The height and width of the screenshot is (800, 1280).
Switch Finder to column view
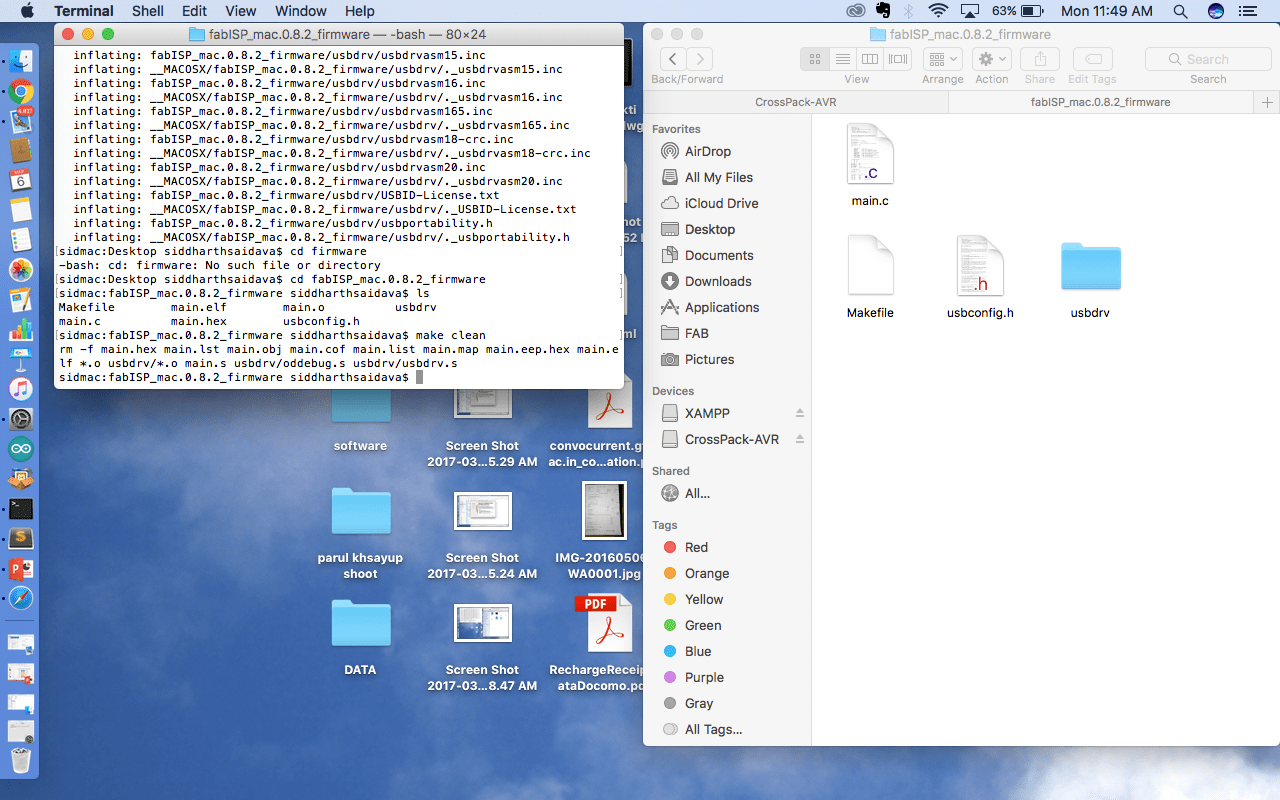[871, 59]
